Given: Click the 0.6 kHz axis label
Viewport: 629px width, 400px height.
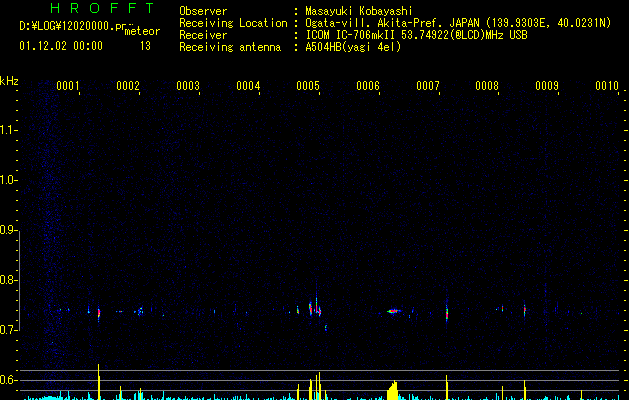Looking at the screenshot, I should 9,380.
